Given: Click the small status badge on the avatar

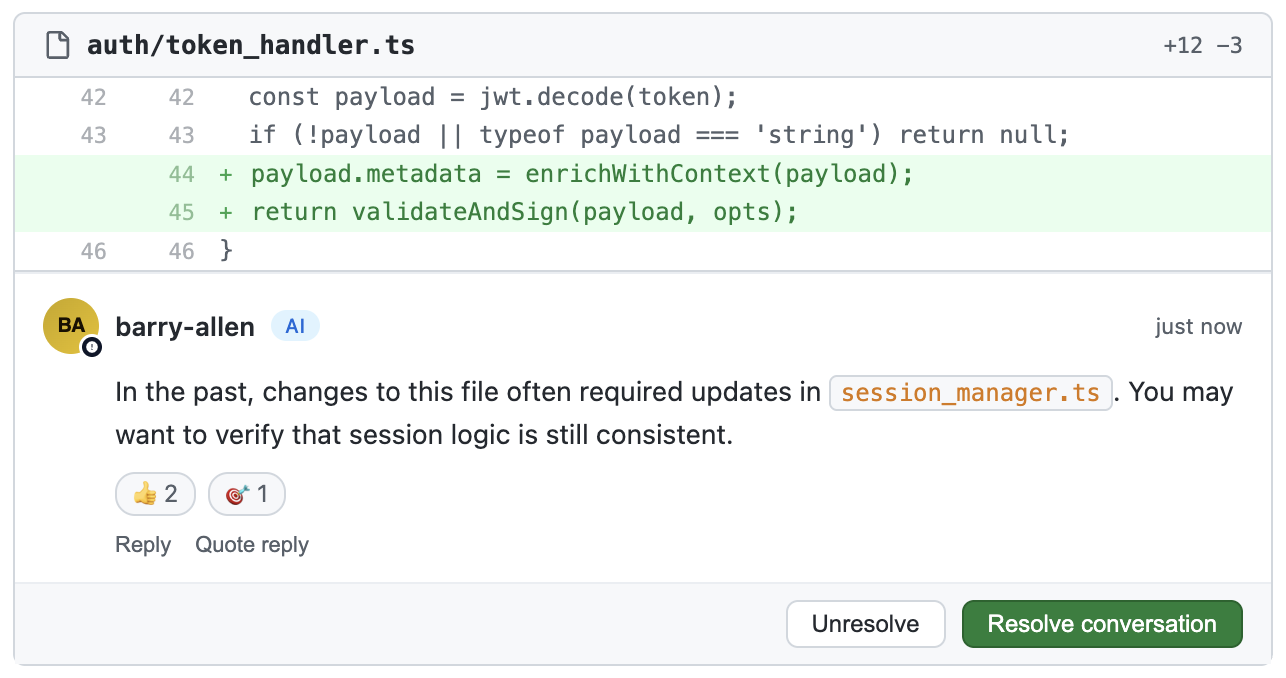Looking at the screenshot, I should (92, 346).
